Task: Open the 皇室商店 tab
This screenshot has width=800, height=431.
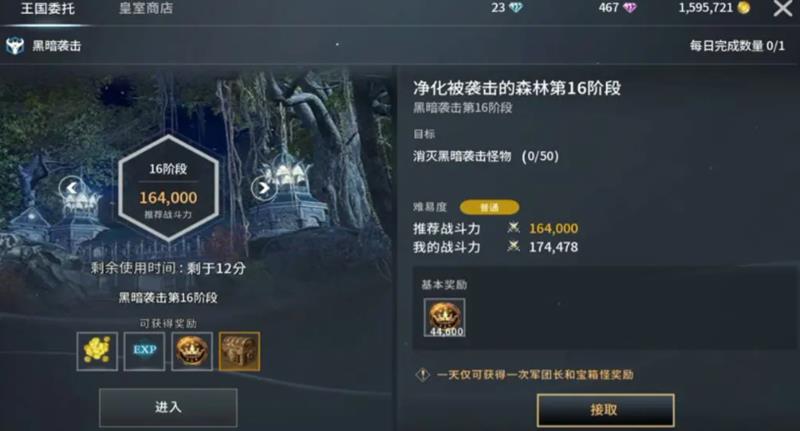Action: point(146,9)
